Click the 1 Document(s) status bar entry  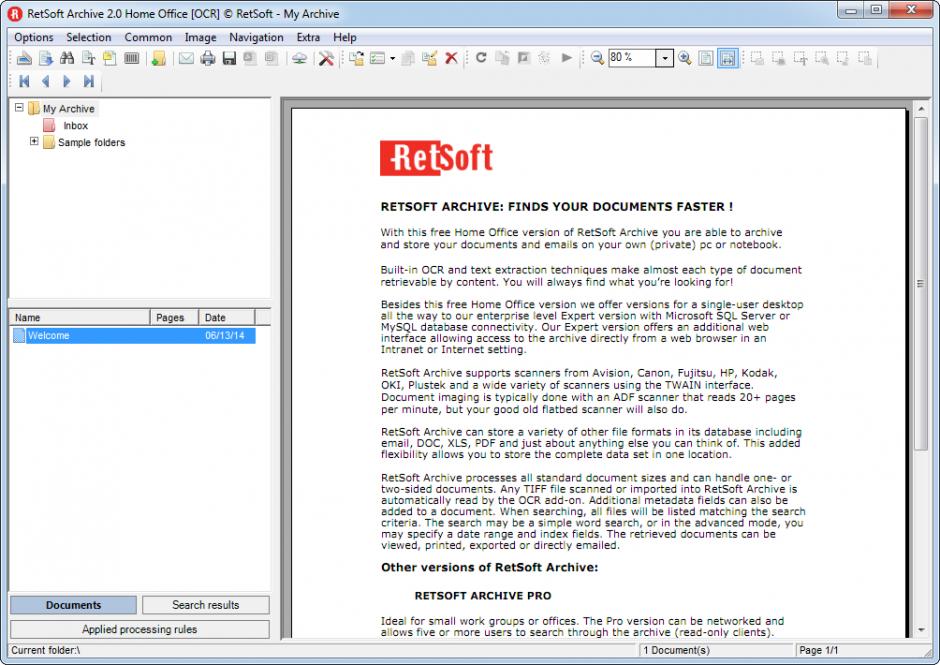coord(676,650)
